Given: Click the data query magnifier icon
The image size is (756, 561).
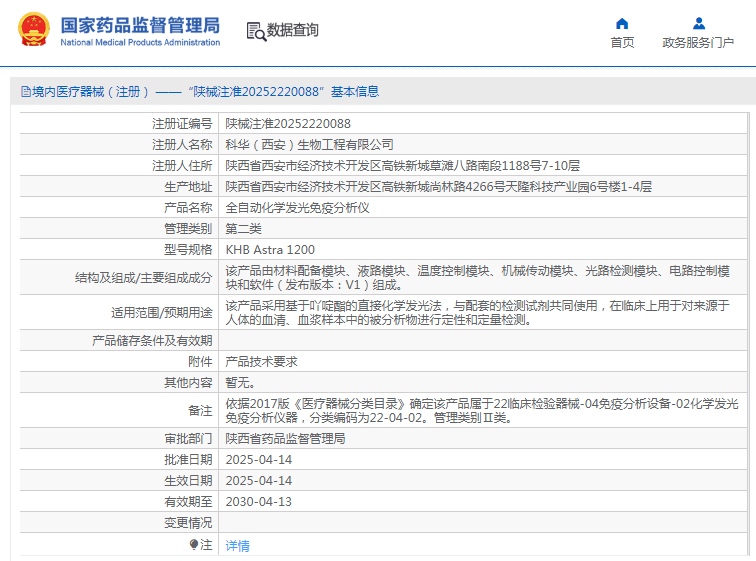Looking at the screenshot, I should coord(256,31).
